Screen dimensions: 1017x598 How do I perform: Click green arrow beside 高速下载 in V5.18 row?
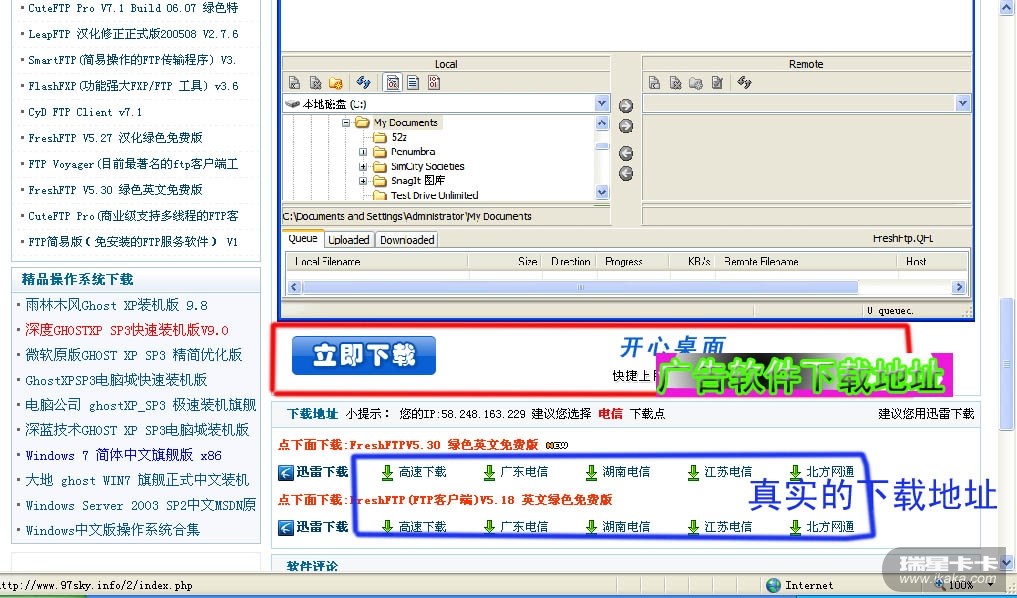pos(387,527)
